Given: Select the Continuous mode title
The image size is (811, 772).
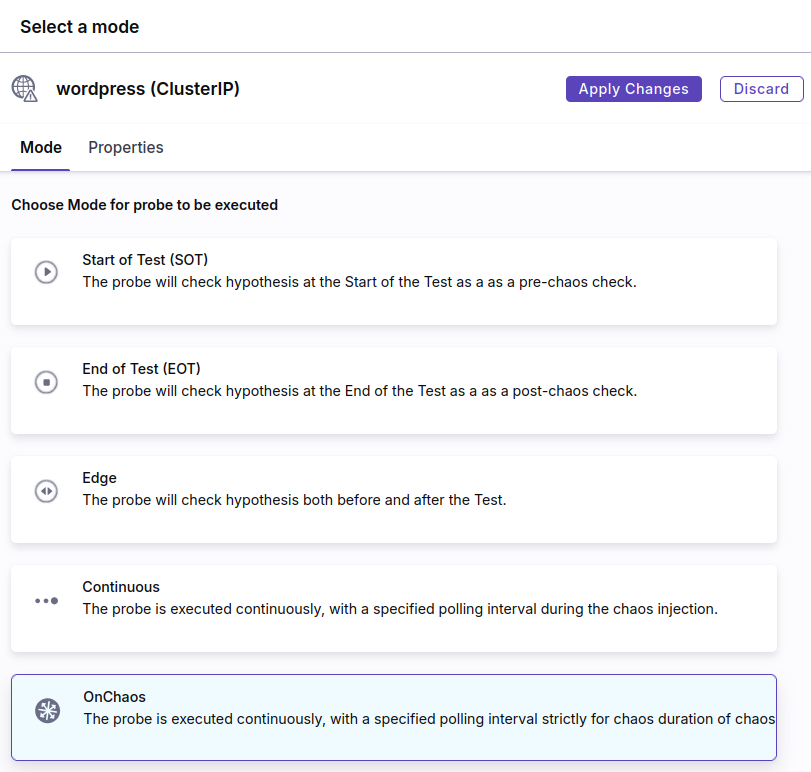Looking at the screenshot, I should pos(121,587).
